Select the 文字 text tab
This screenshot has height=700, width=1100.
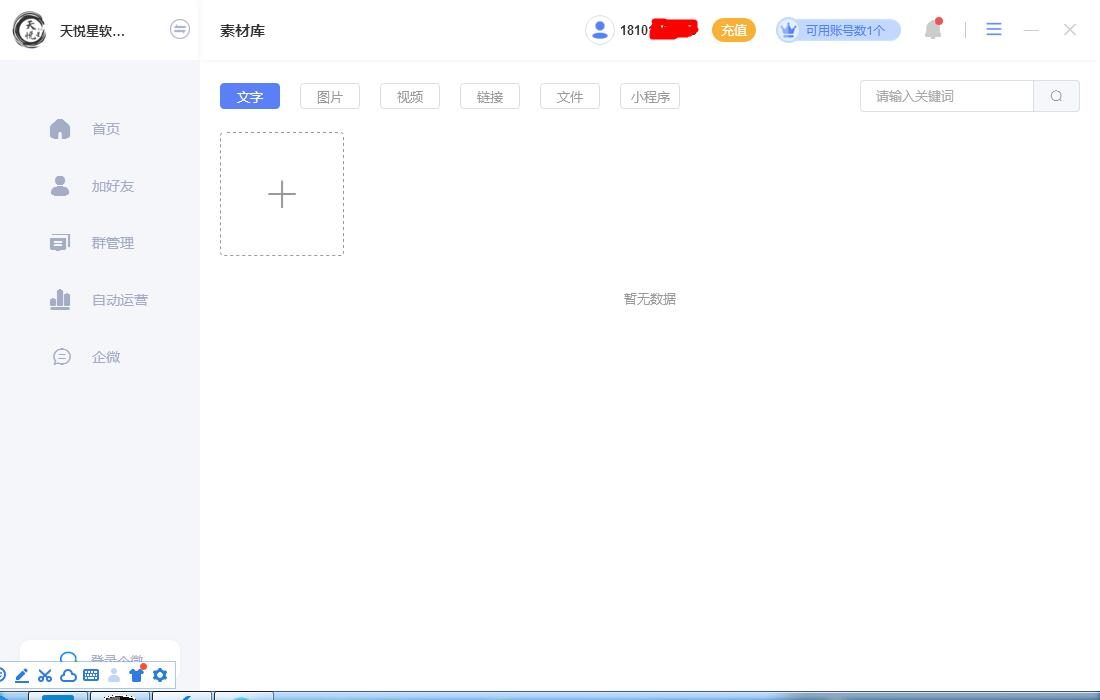pyautogui.click(x=250, y=96)
